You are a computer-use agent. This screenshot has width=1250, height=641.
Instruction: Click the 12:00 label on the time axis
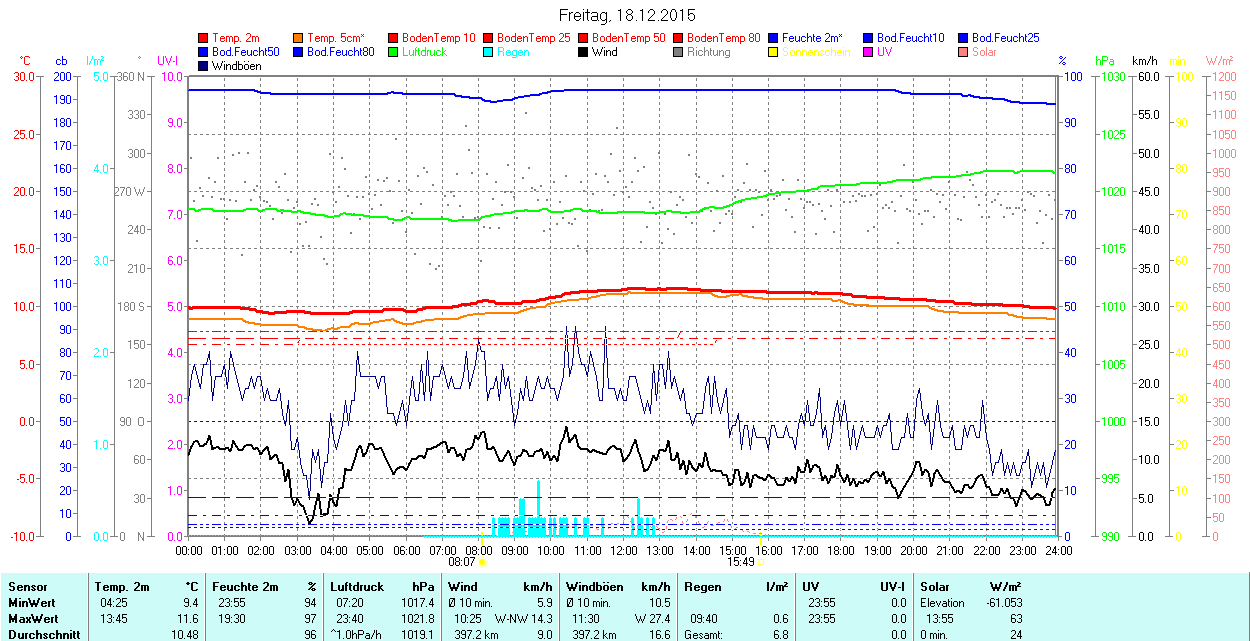624,550
